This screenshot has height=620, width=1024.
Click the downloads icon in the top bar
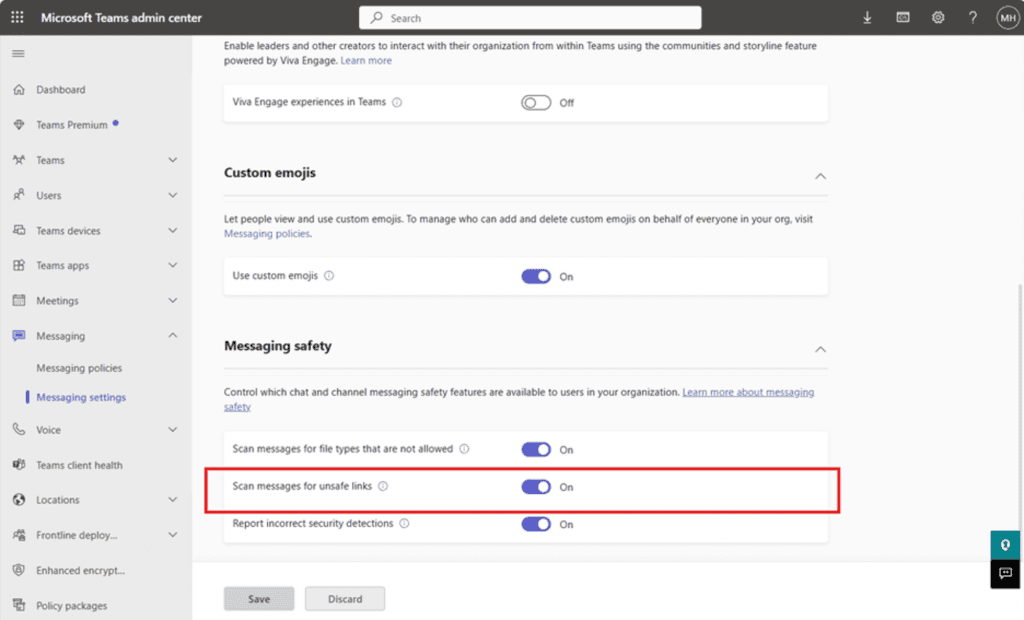coord(867,17)
